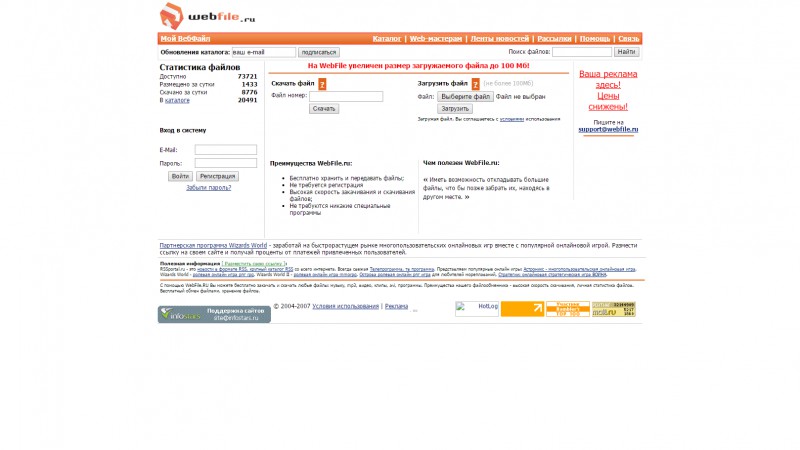
Task: Open Условия использования footer link
Action: 345,306
